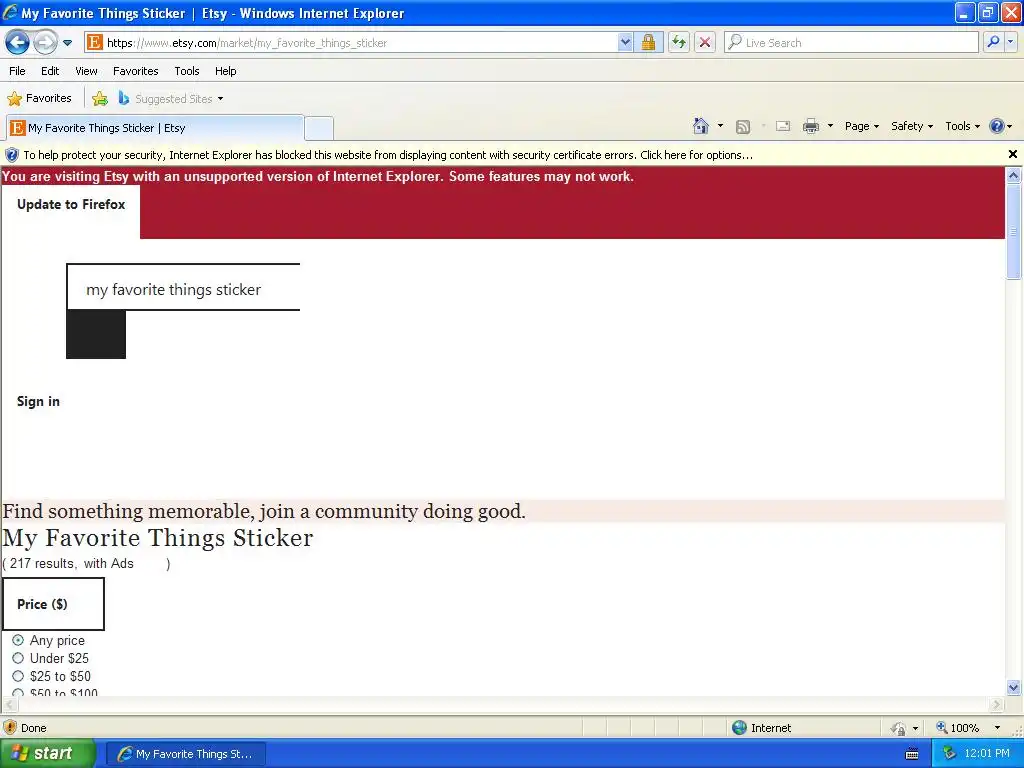Click the security information bar message
Viewport: 1024px width, 768px height.
point(388,155)
